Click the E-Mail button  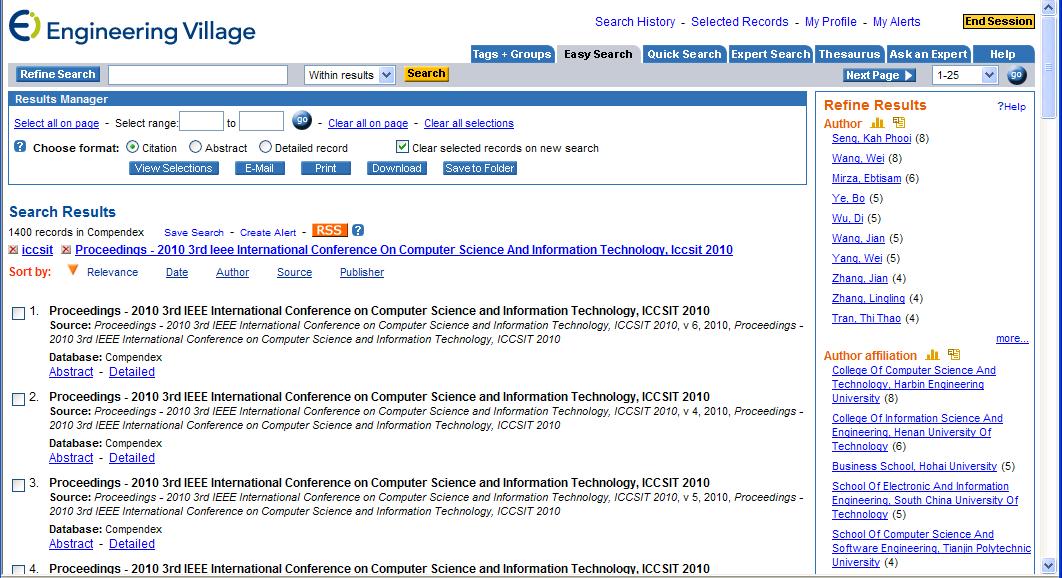pyautogui.click(x=259, y=168)
